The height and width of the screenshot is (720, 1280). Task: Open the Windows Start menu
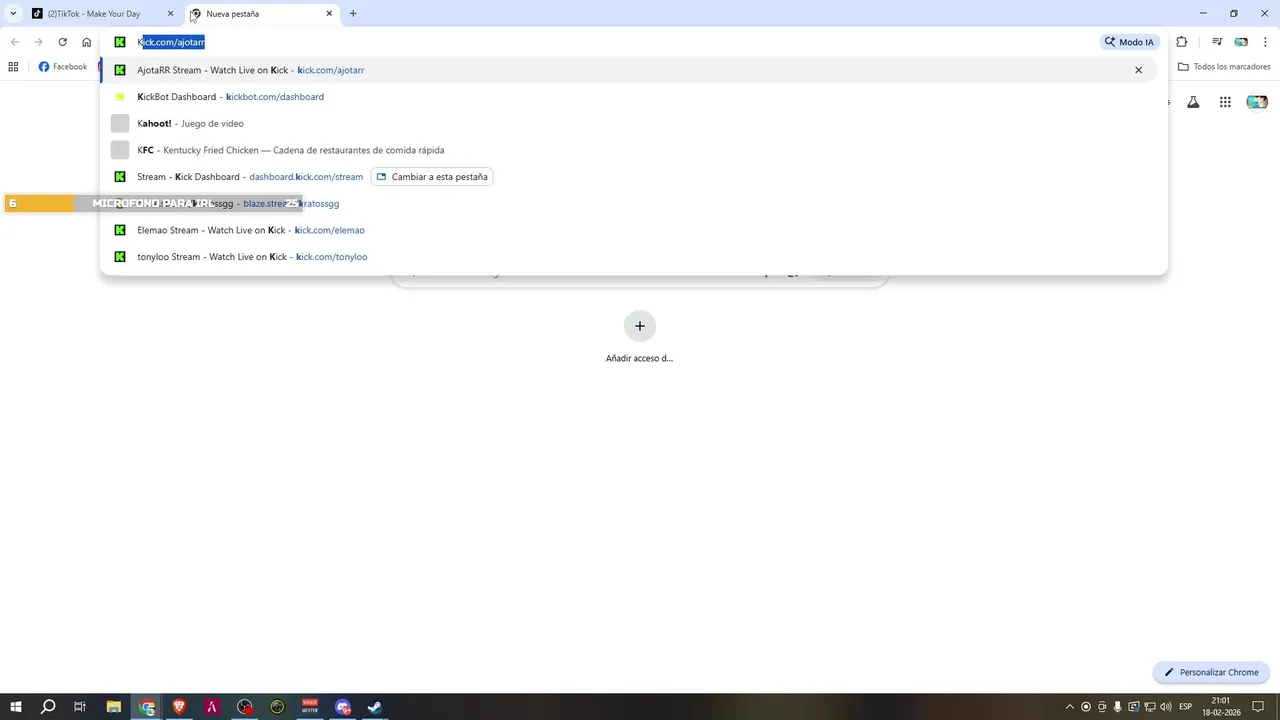[x=16, y=707]
